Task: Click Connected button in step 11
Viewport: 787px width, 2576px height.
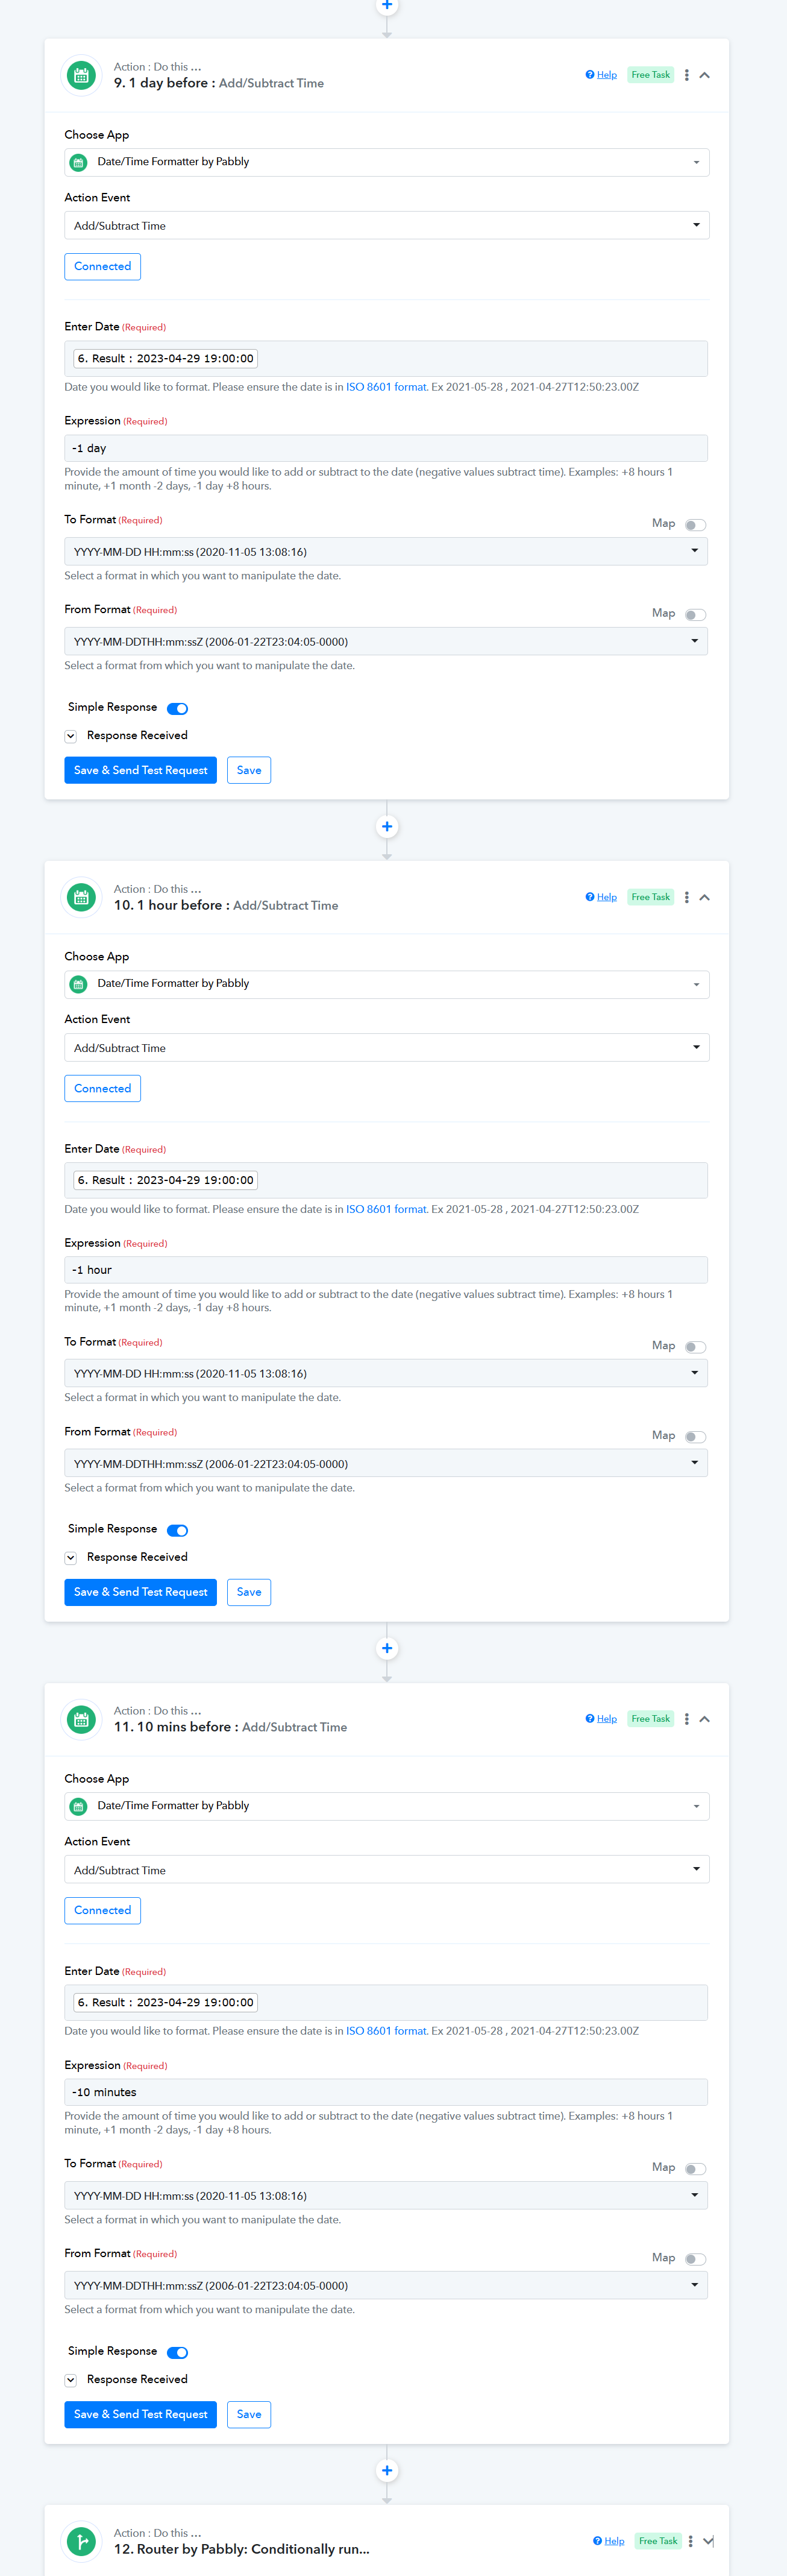Action: pyautogui.click(x=102, y=1910)
